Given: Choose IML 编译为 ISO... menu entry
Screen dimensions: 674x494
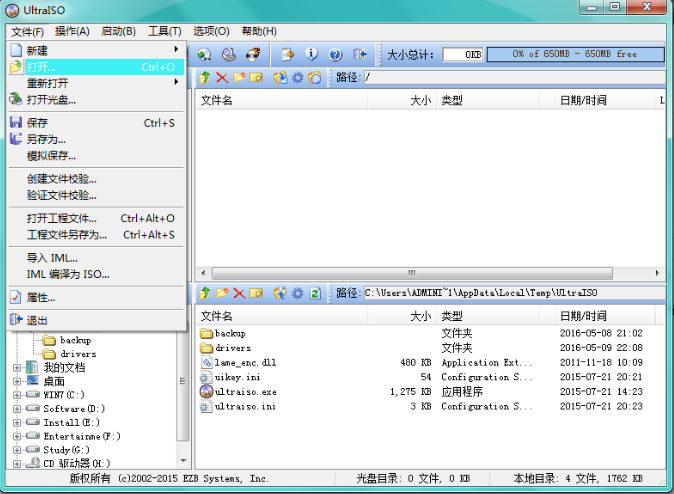Looking at the screenshot, I should 97,274.
